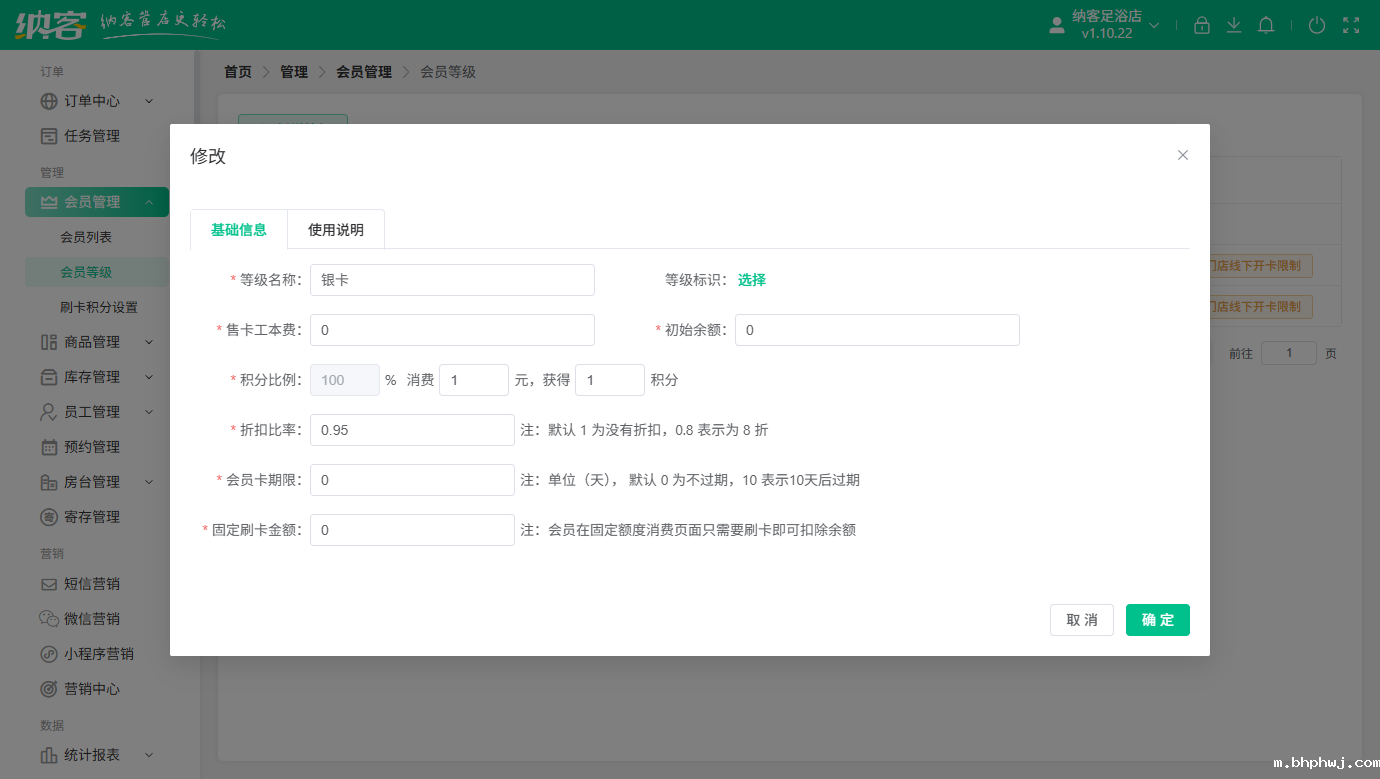Expand the 订单中心 menu arrow
The width and height of the screenshot is (1380, 779).
[149, 101]
